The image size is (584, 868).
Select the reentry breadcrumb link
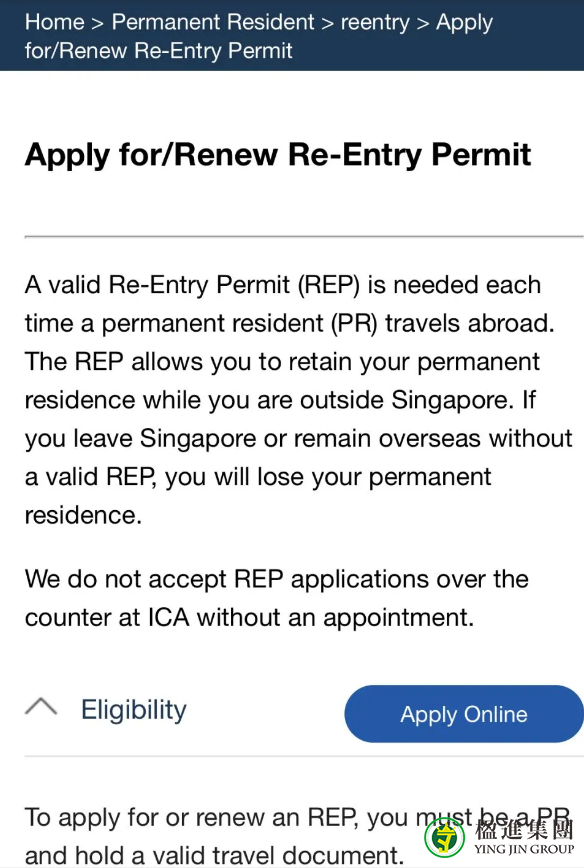pos(375,23)
